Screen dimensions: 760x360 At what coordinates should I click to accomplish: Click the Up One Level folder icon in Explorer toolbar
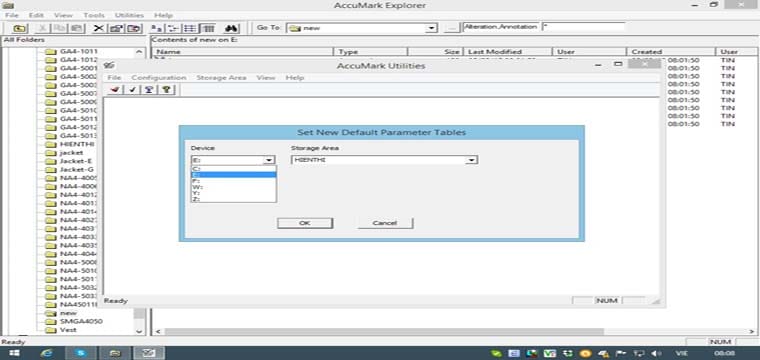19,28
